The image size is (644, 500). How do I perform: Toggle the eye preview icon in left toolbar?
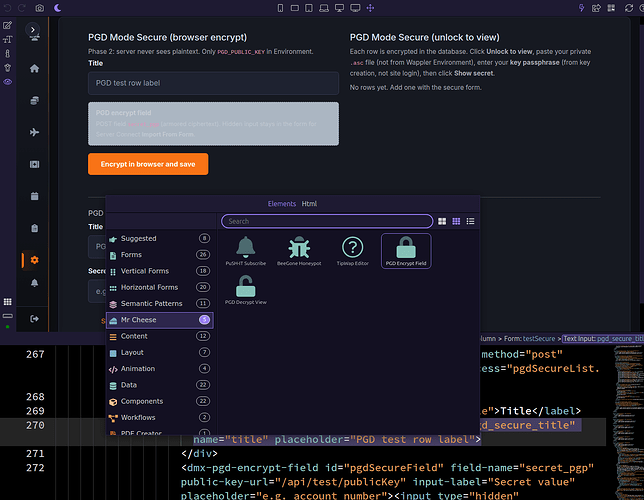tap(7, 82)
